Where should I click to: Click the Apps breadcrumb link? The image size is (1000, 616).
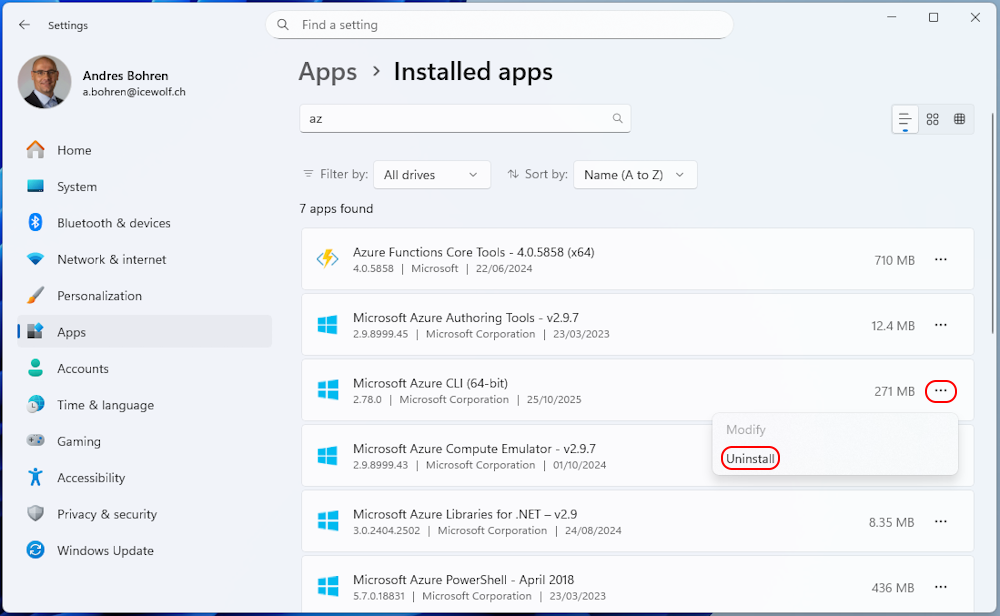pyautogui.click(x=328, y=72)
